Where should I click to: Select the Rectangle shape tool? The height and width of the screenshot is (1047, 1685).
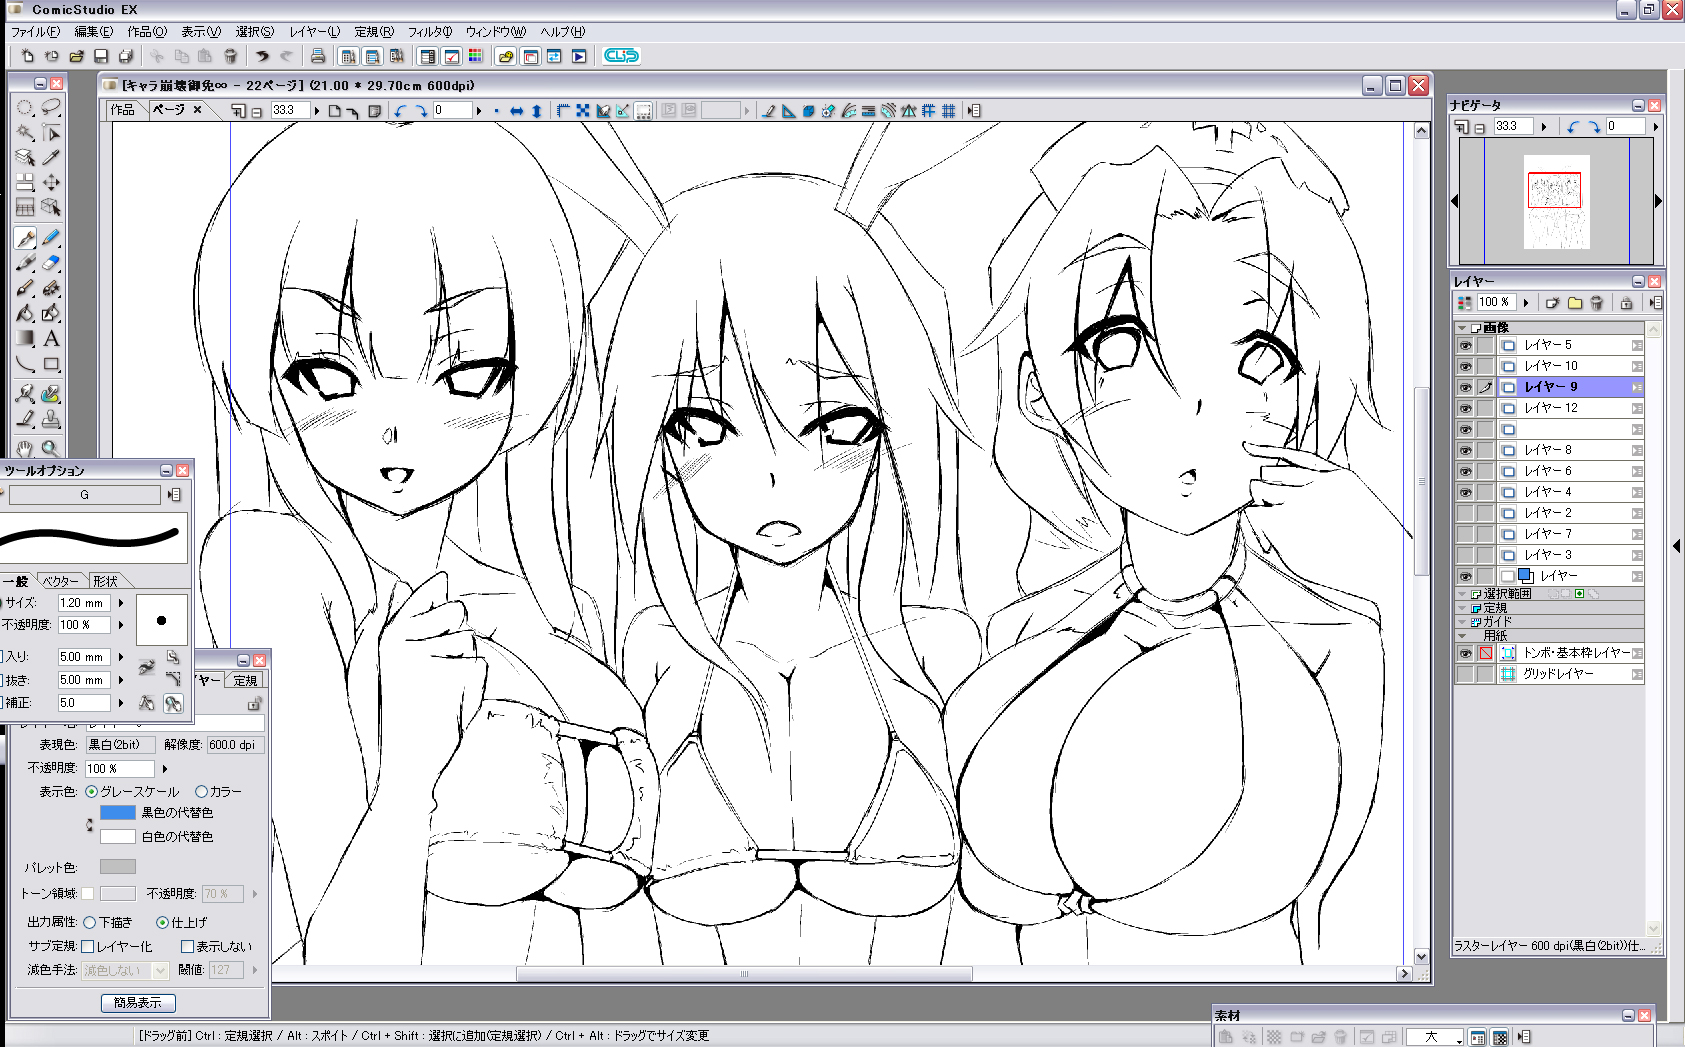click(x=51, y=365)
